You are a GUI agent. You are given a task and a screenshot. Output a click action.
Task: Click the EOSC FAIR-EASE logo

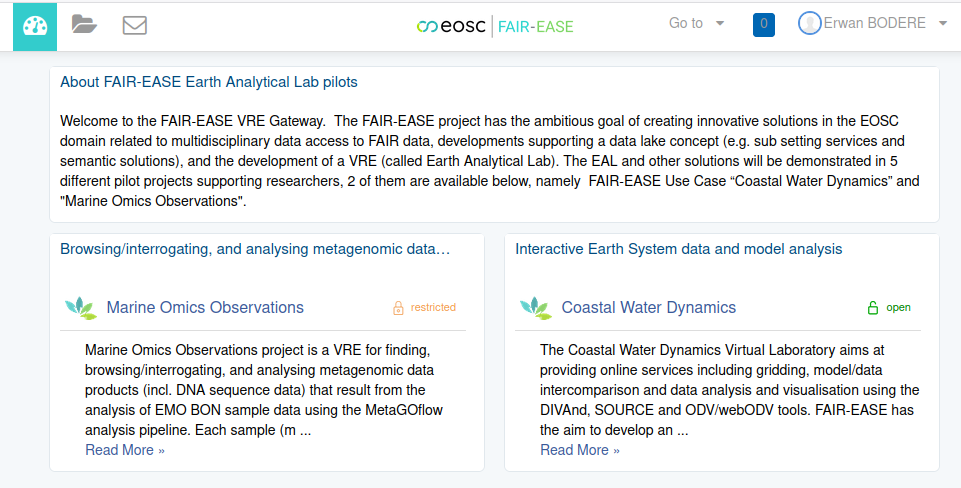tap(495, 26)
